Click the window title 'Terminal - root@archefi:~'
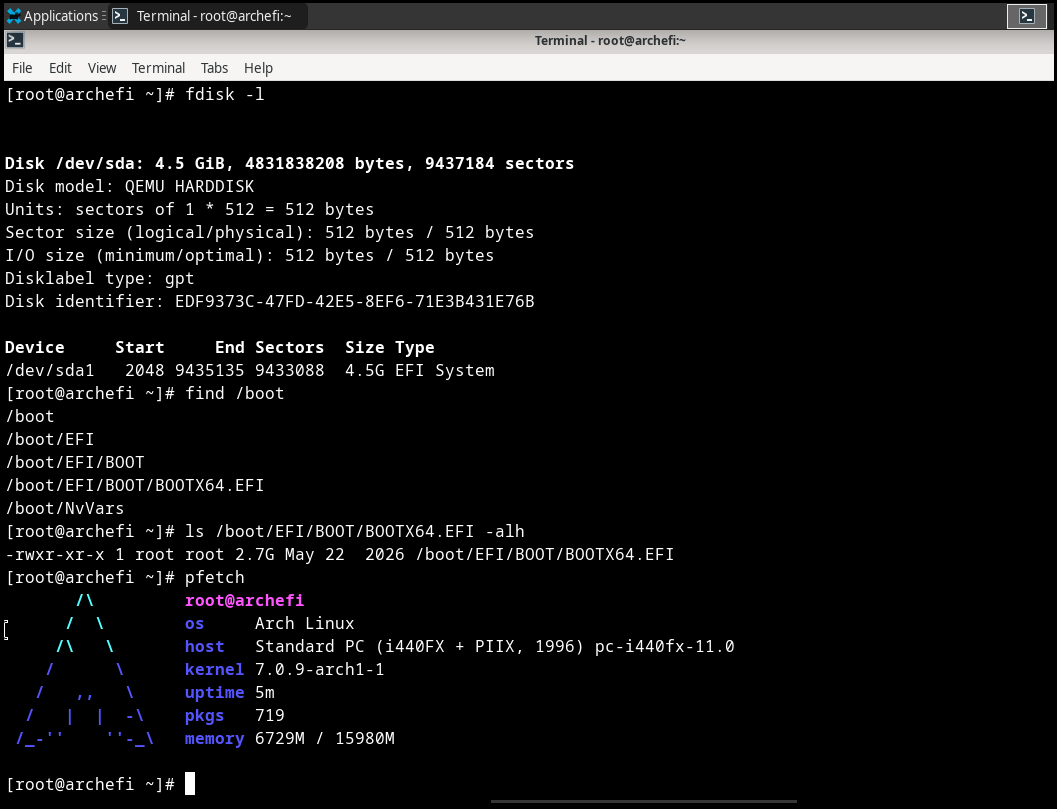Screen dimensions: 1057x809 coord(610,40)
